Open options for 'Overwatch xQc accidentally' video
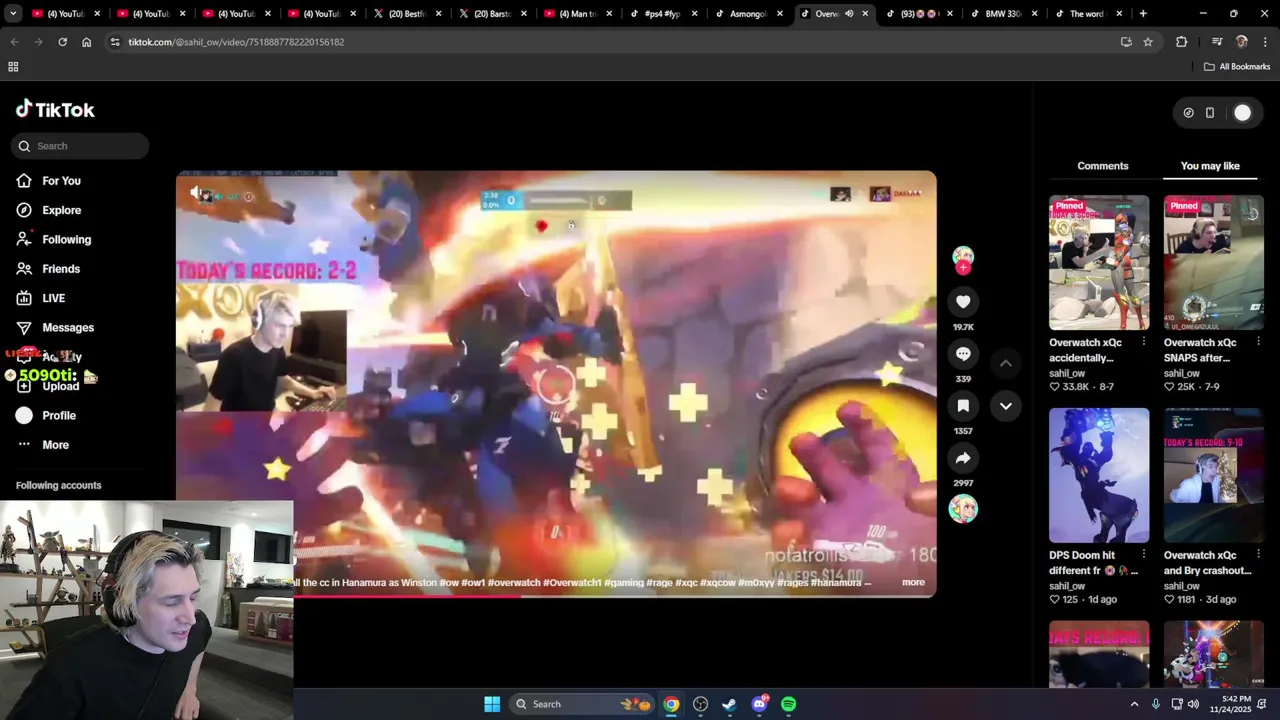The image size is (1280, 720). tap(1143, 342)
